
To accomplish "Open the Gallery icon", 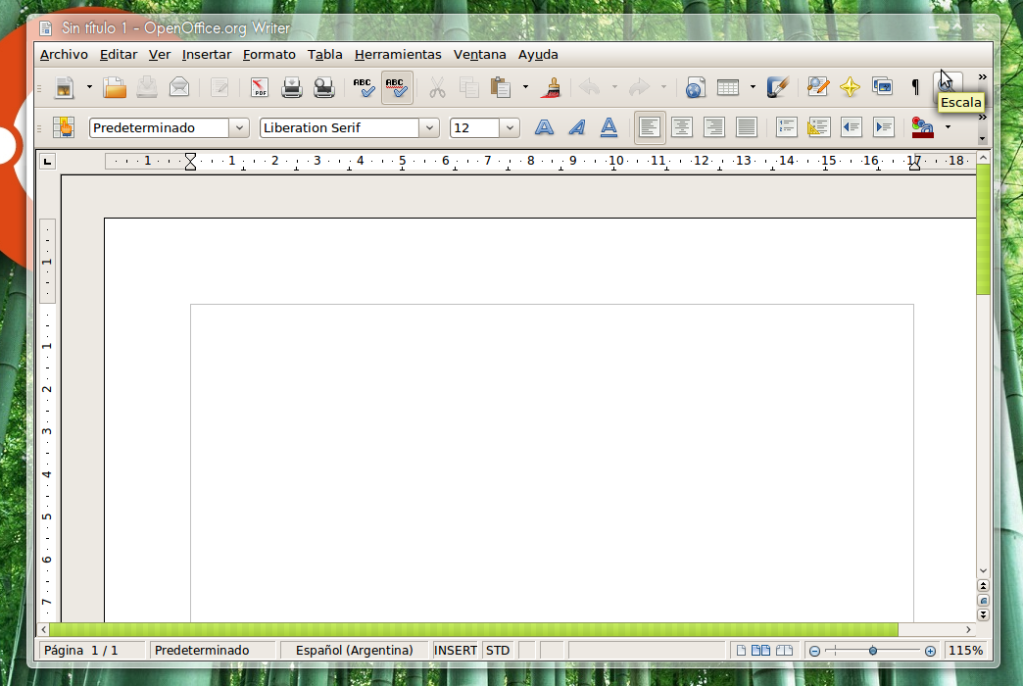I will click(x=882, y=87).
